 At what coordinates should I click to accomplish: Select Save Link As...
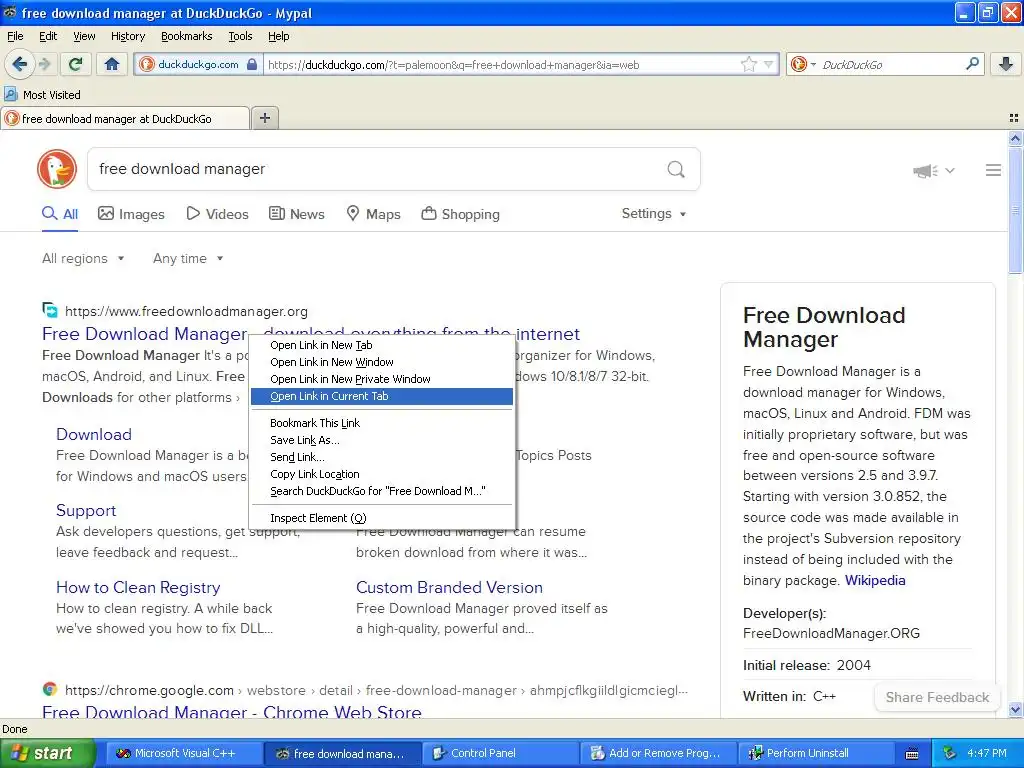382,440
